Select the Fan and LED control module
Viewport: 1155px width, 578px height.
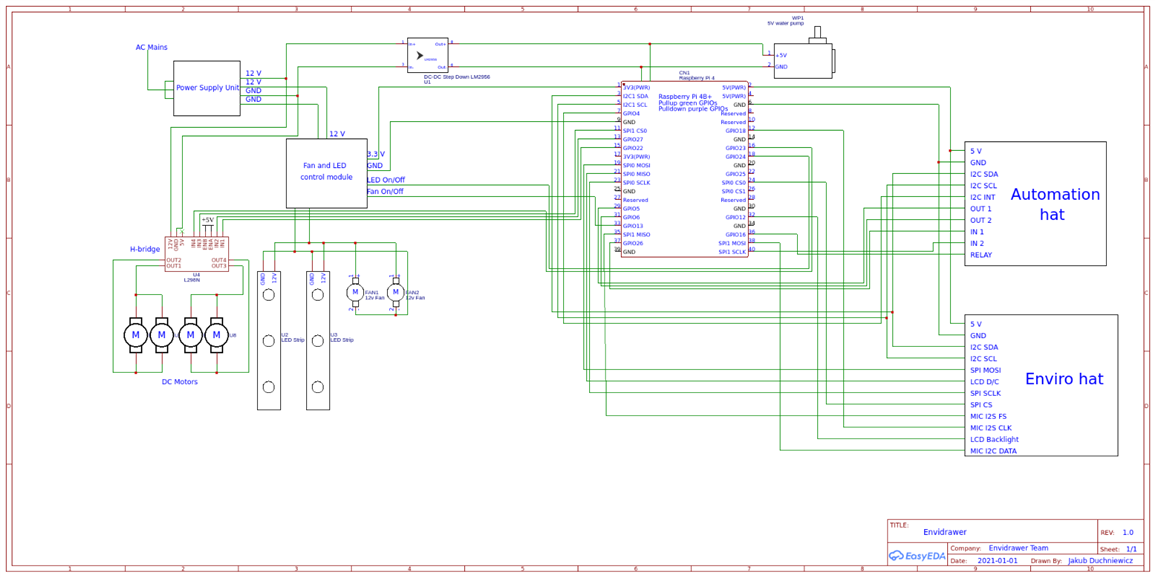[x=326, y=173]
